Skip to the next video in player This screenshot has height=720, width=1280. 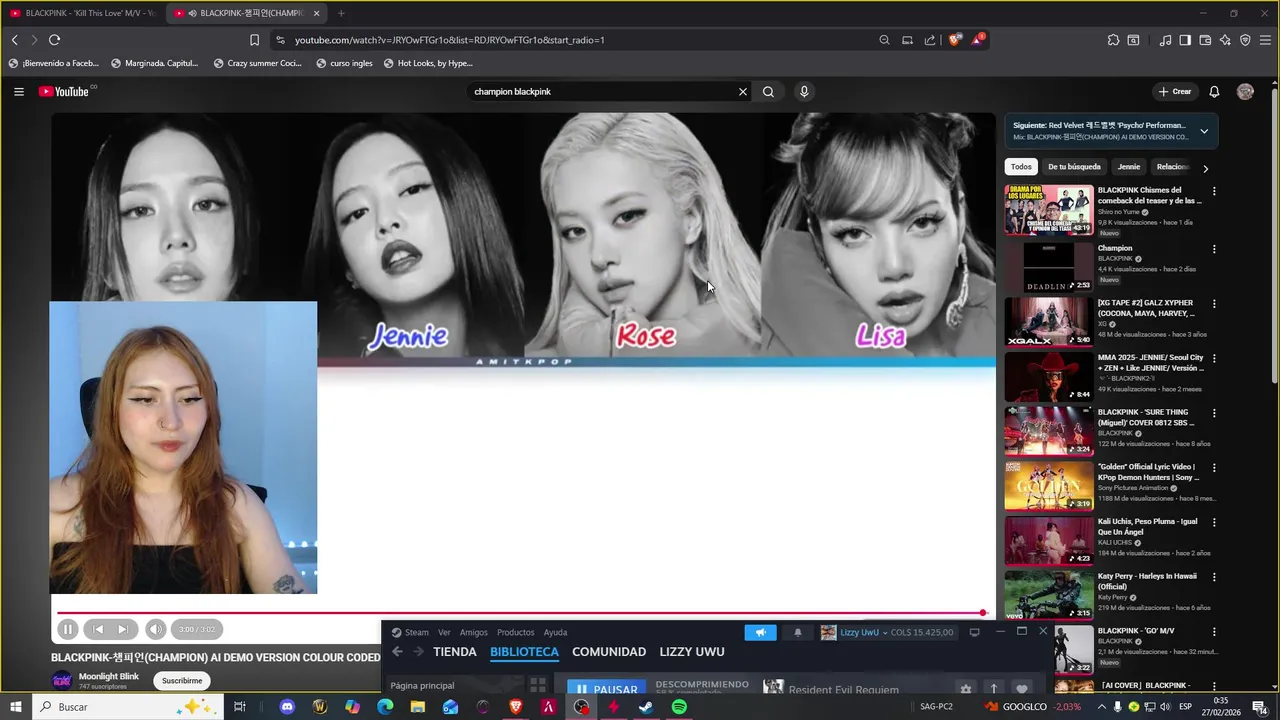click(x=123, y=629)
